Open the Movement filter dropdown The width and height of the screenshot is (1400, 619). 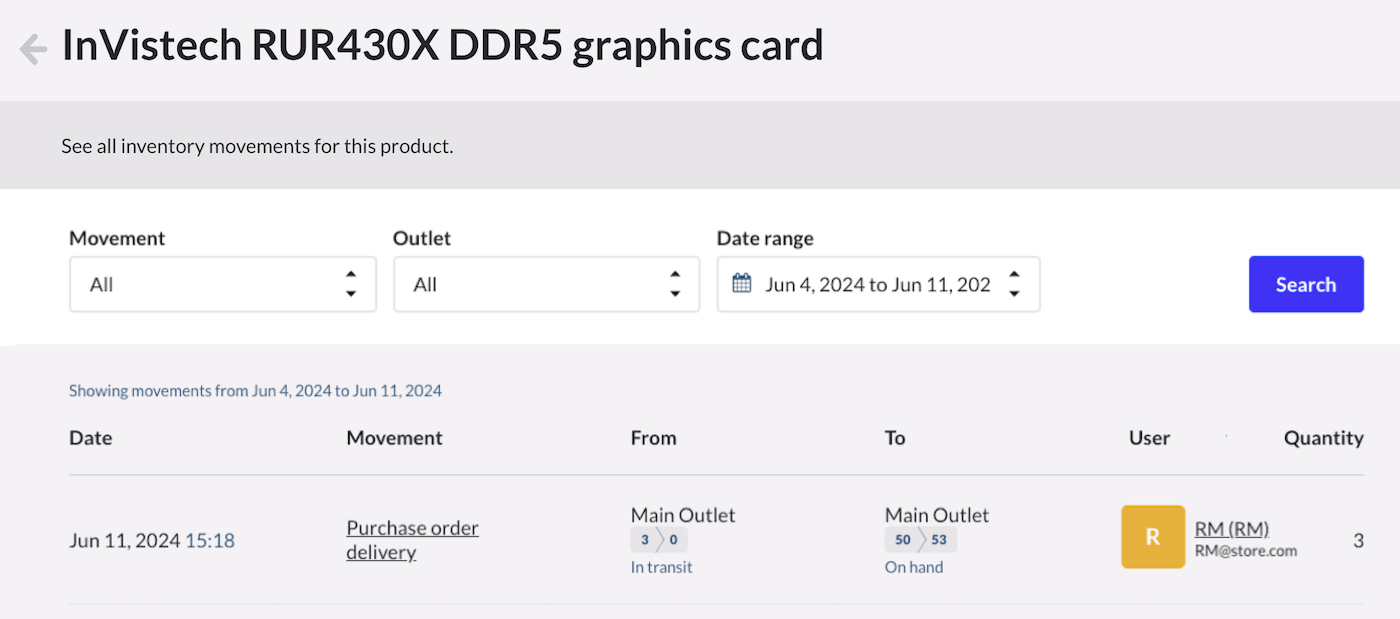(222, 285)
